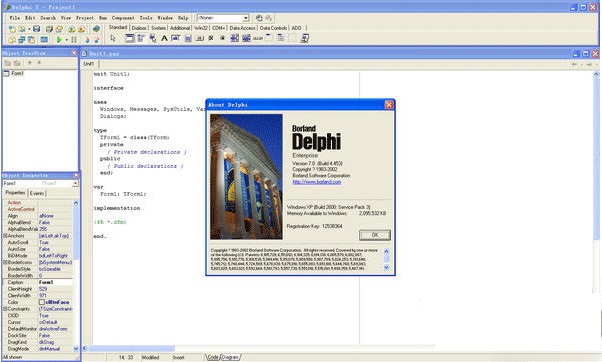
Task: Click OK in the About Delphi dialog
Action: point(375,235)
